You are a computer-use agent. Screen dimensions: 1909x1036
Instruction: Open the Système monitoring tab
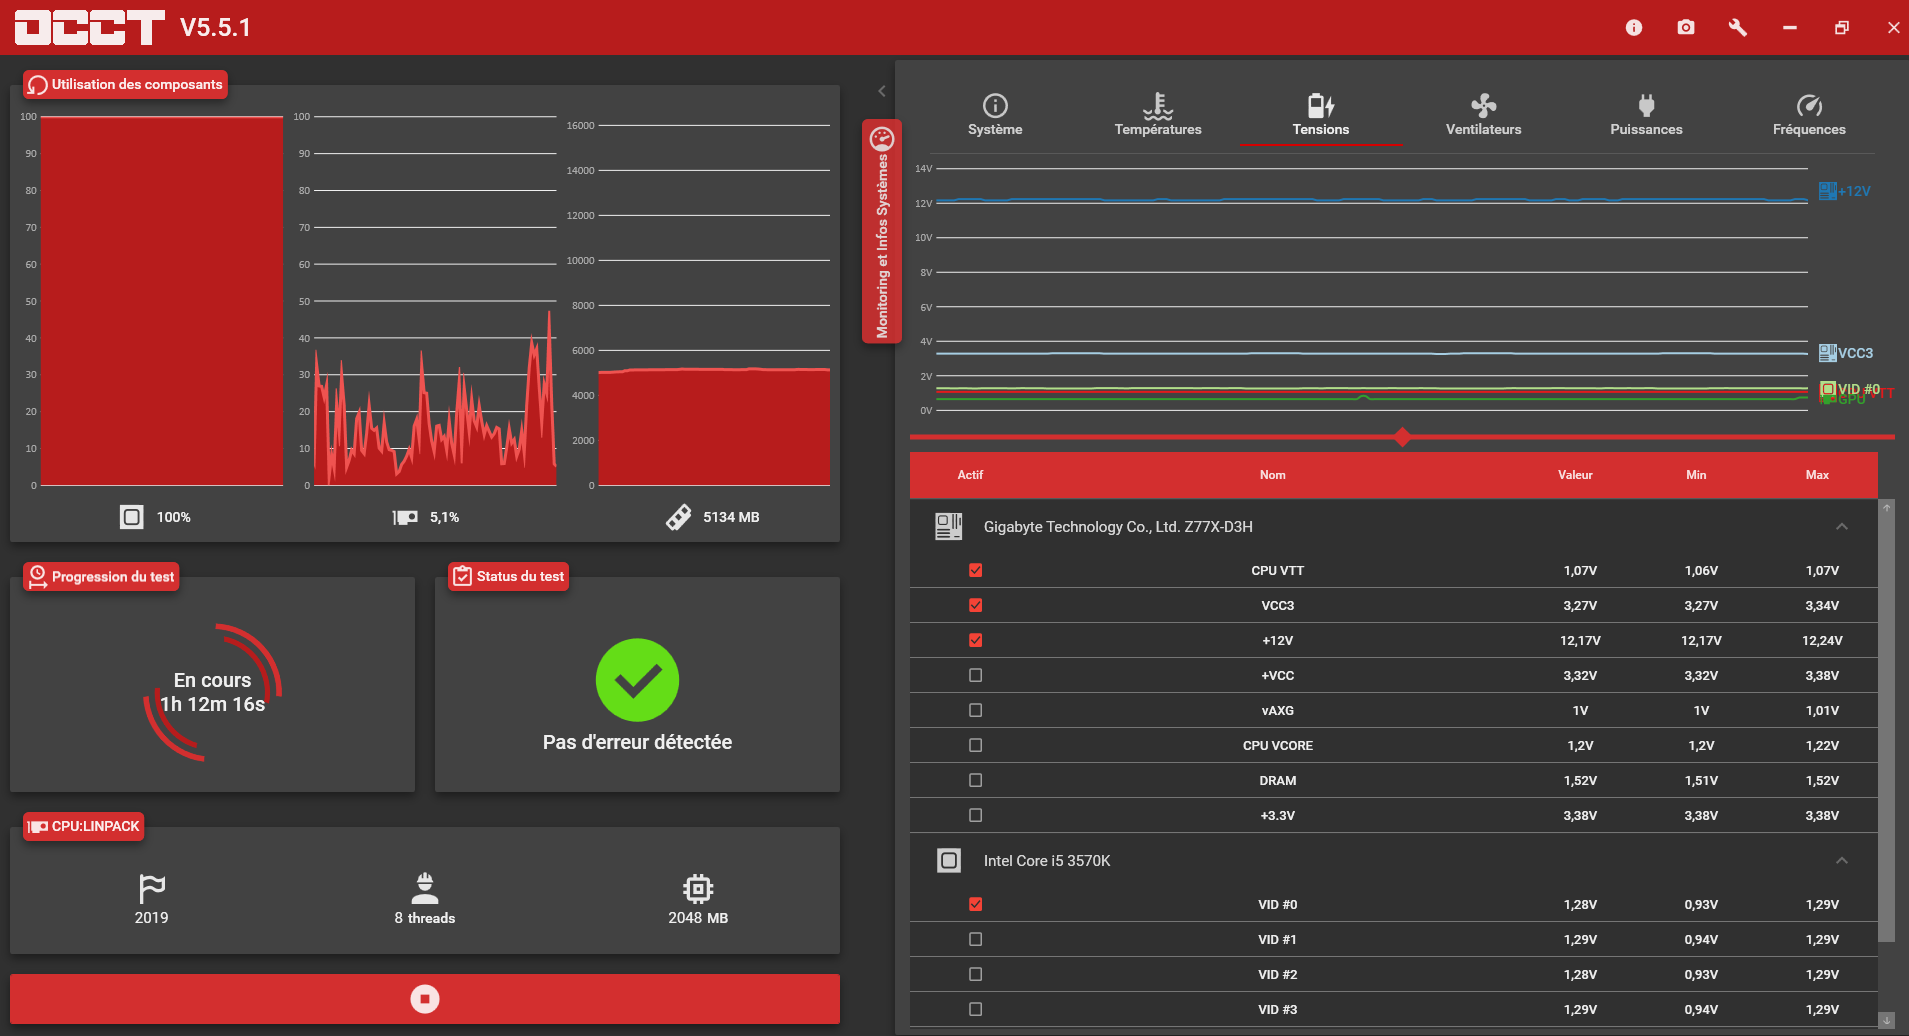(995, 115)
